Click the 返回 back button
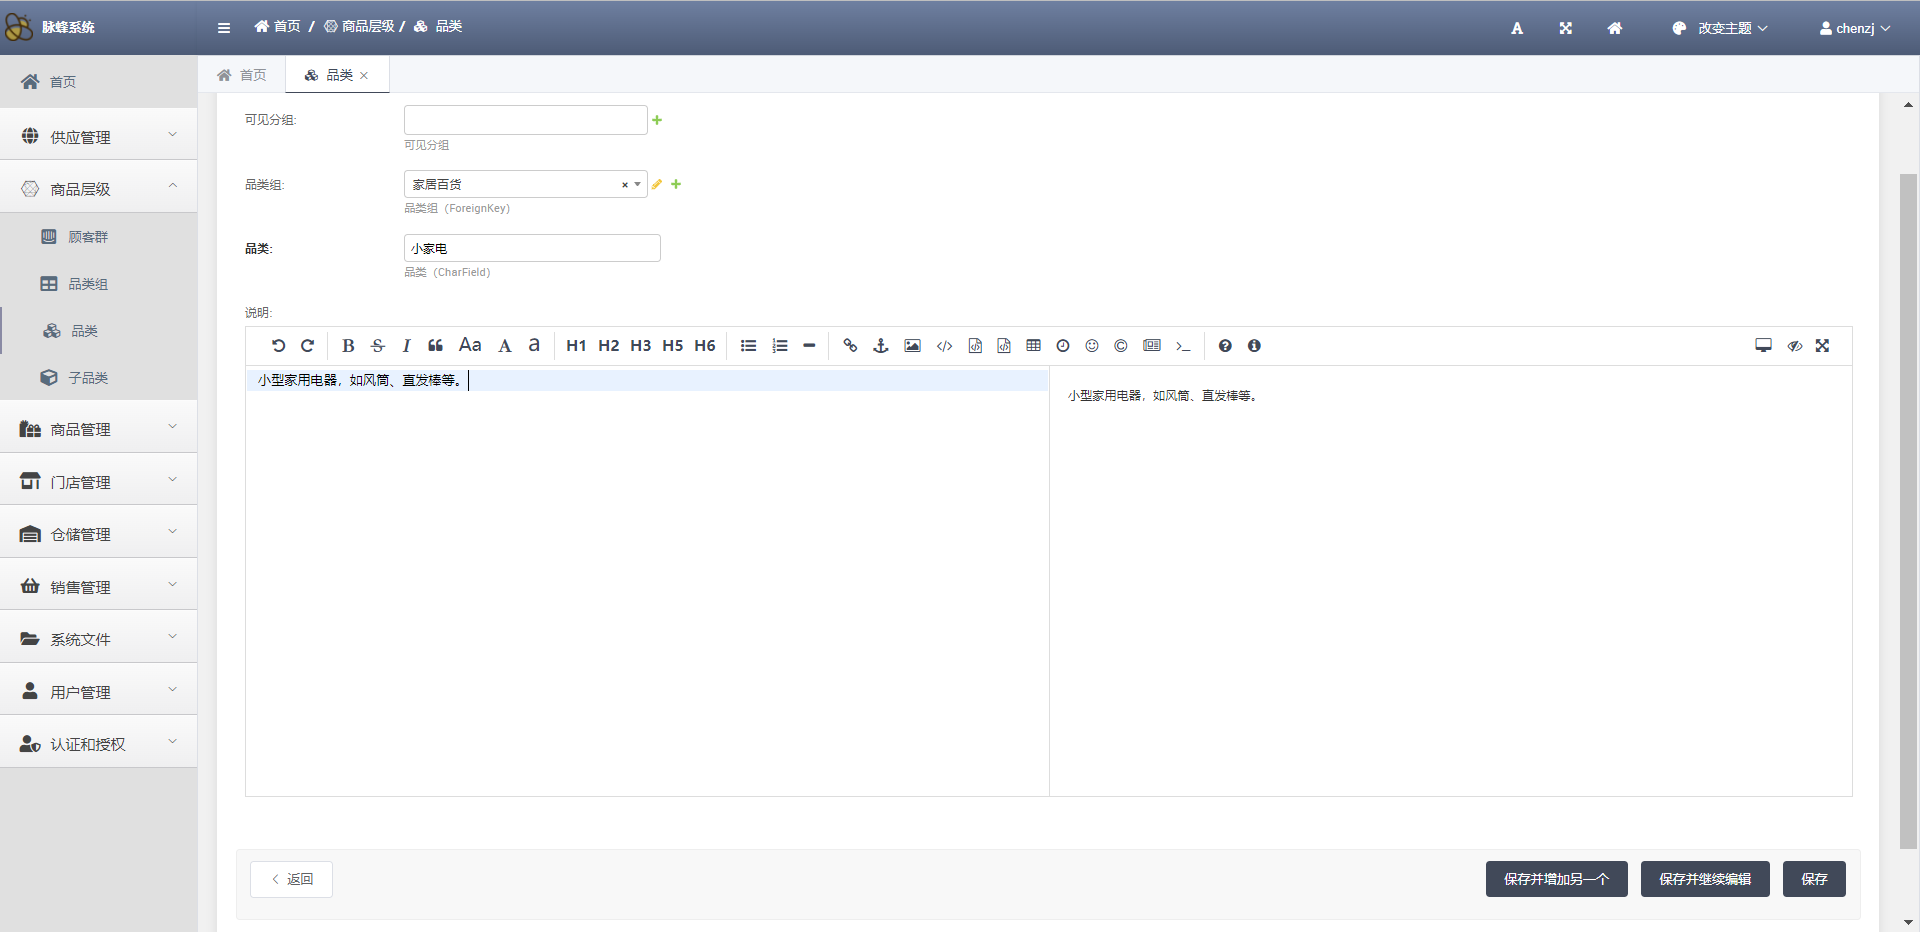This screenshot has width=1920, height=932. pyautogui.click(x=291, y=879)
